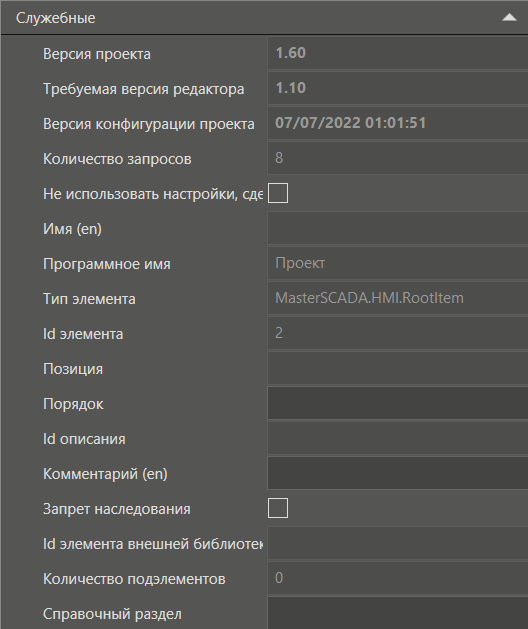The width and height of the screenshot is (528, 629).
Task: Click the Справочный раздел input field
Action: tap(398, 613)
